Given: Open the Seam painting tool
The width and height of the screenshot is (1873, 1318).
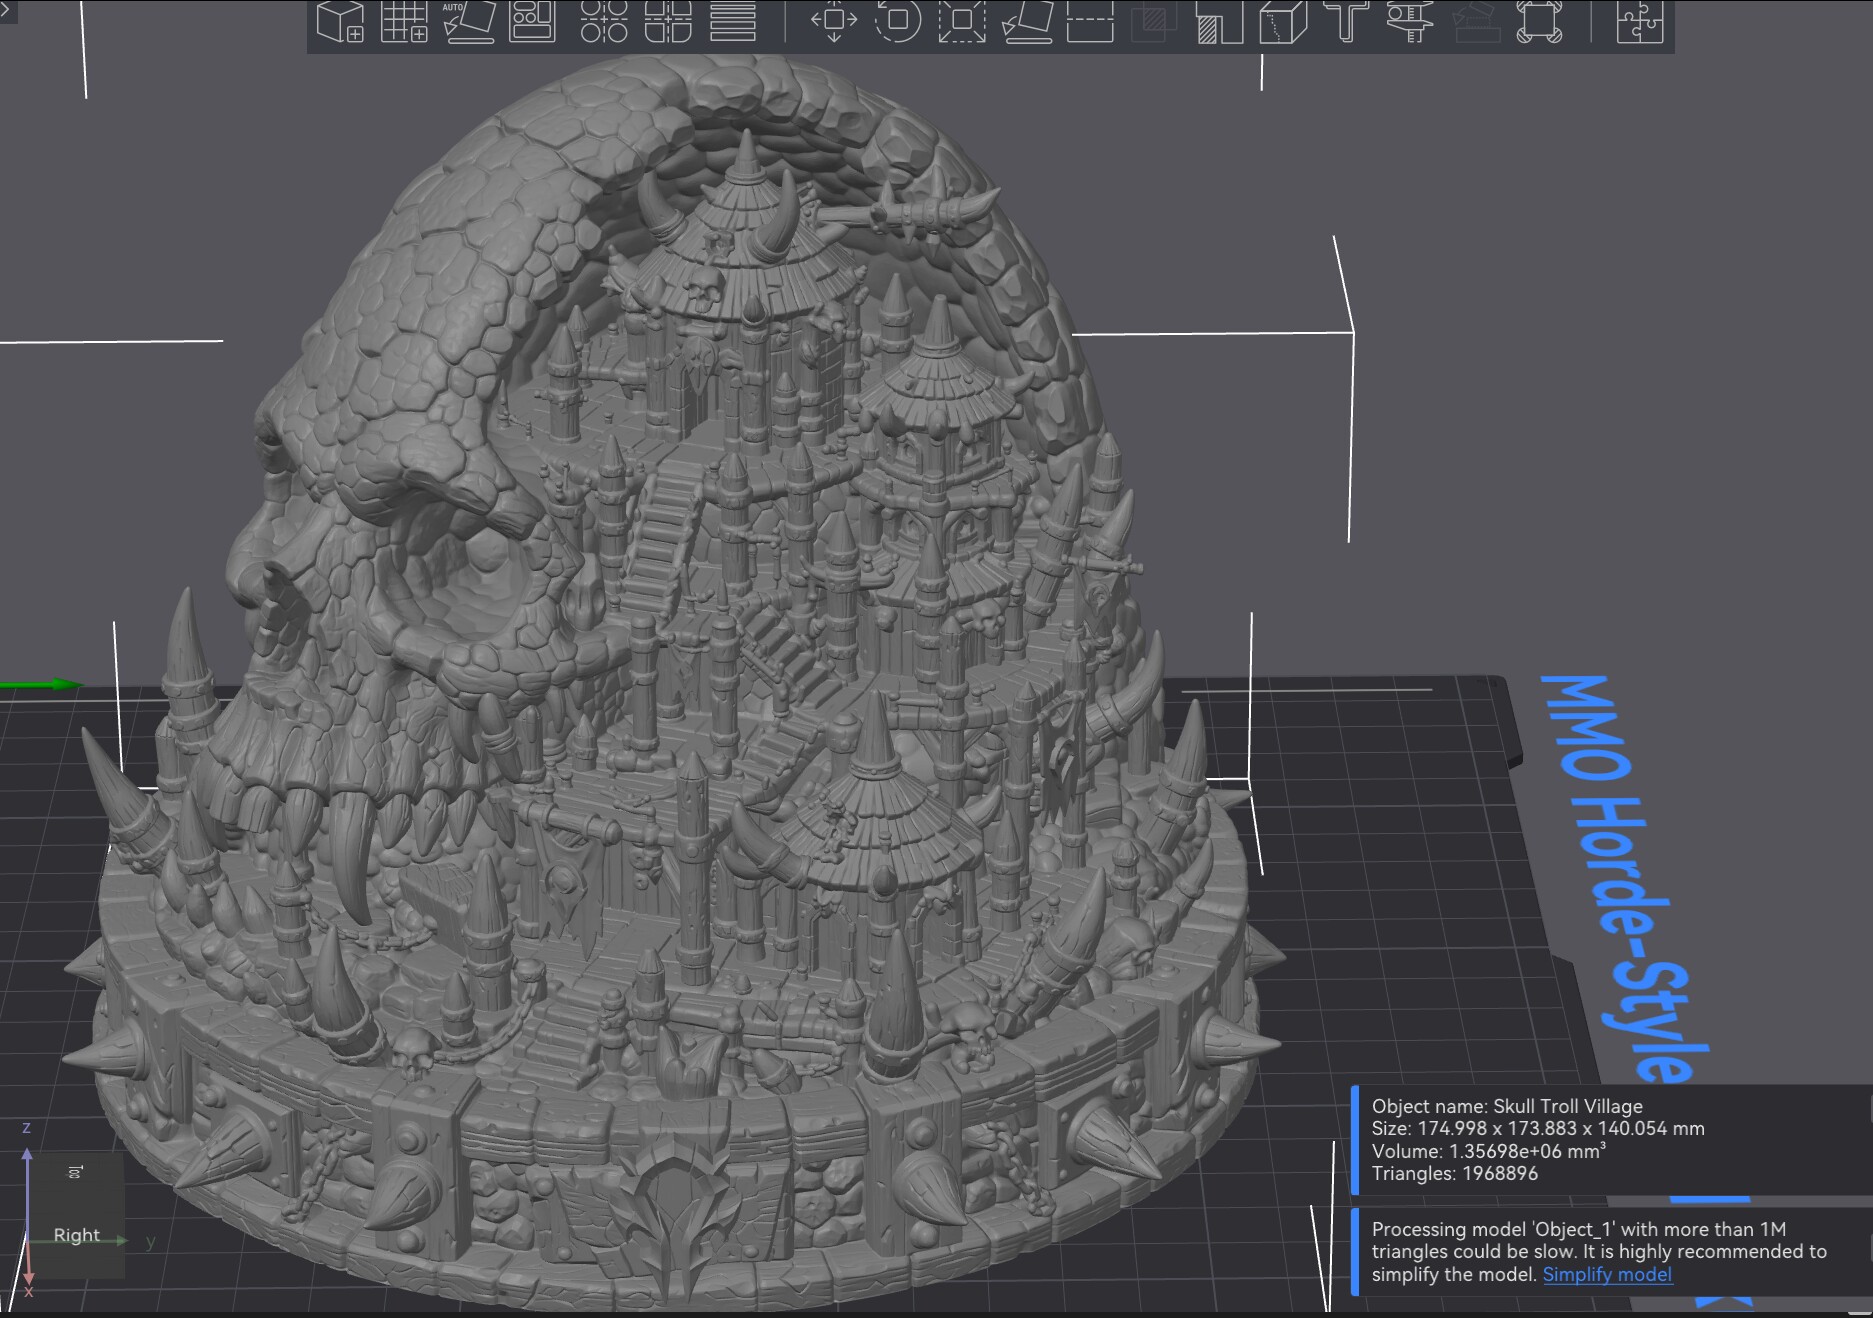Looking at the screenshot, I should [1283, 22].
